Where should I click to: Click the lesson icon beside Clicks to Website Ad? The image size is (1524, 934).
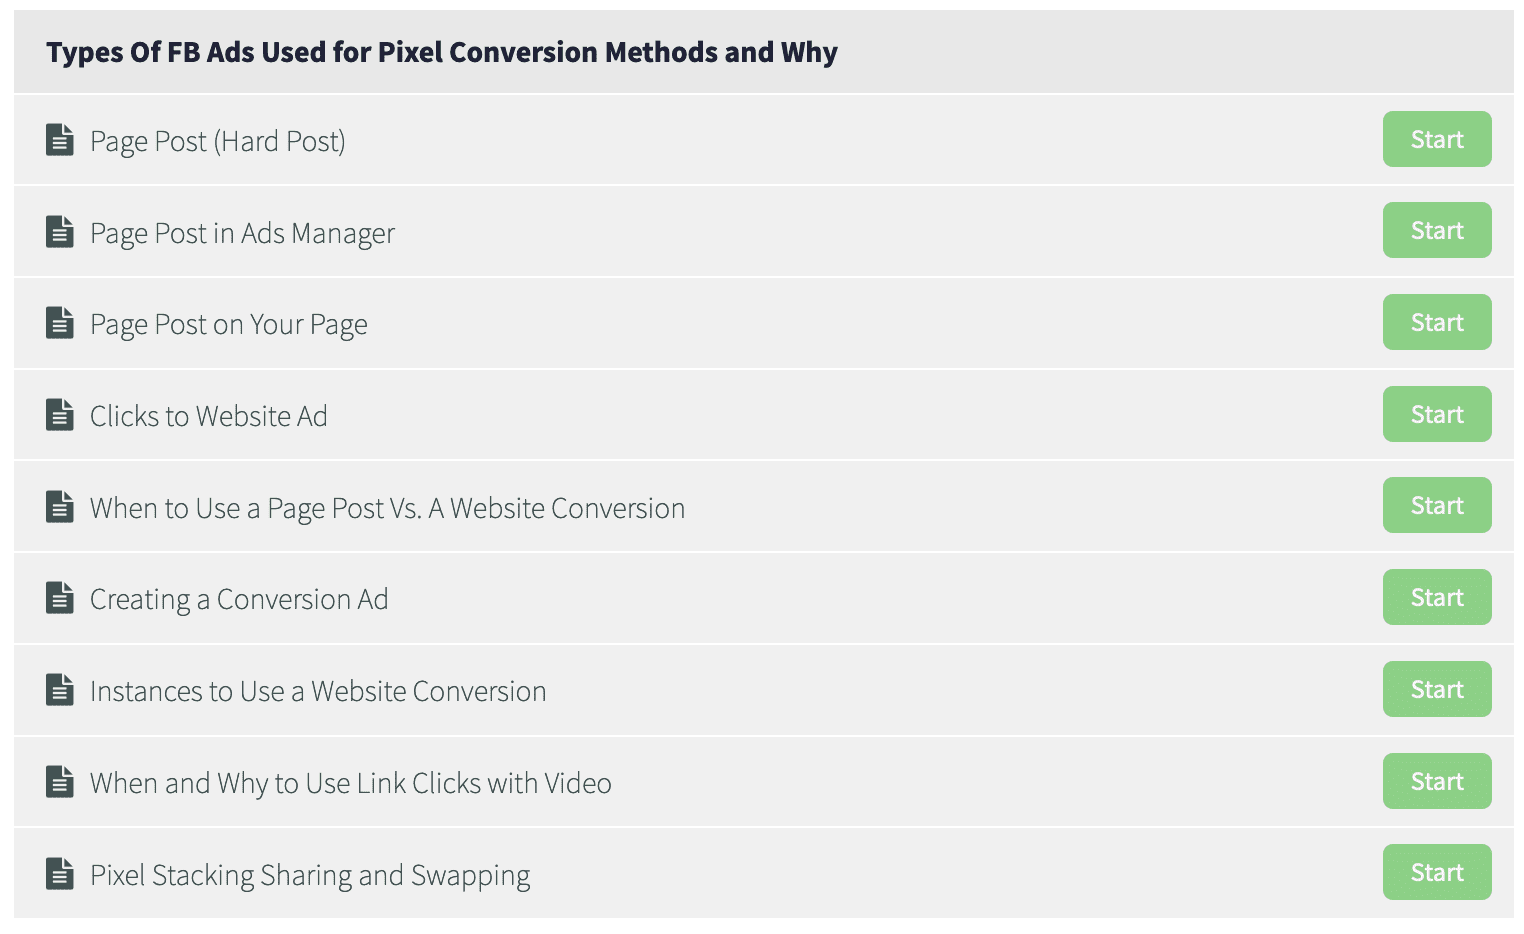point(60,415)
